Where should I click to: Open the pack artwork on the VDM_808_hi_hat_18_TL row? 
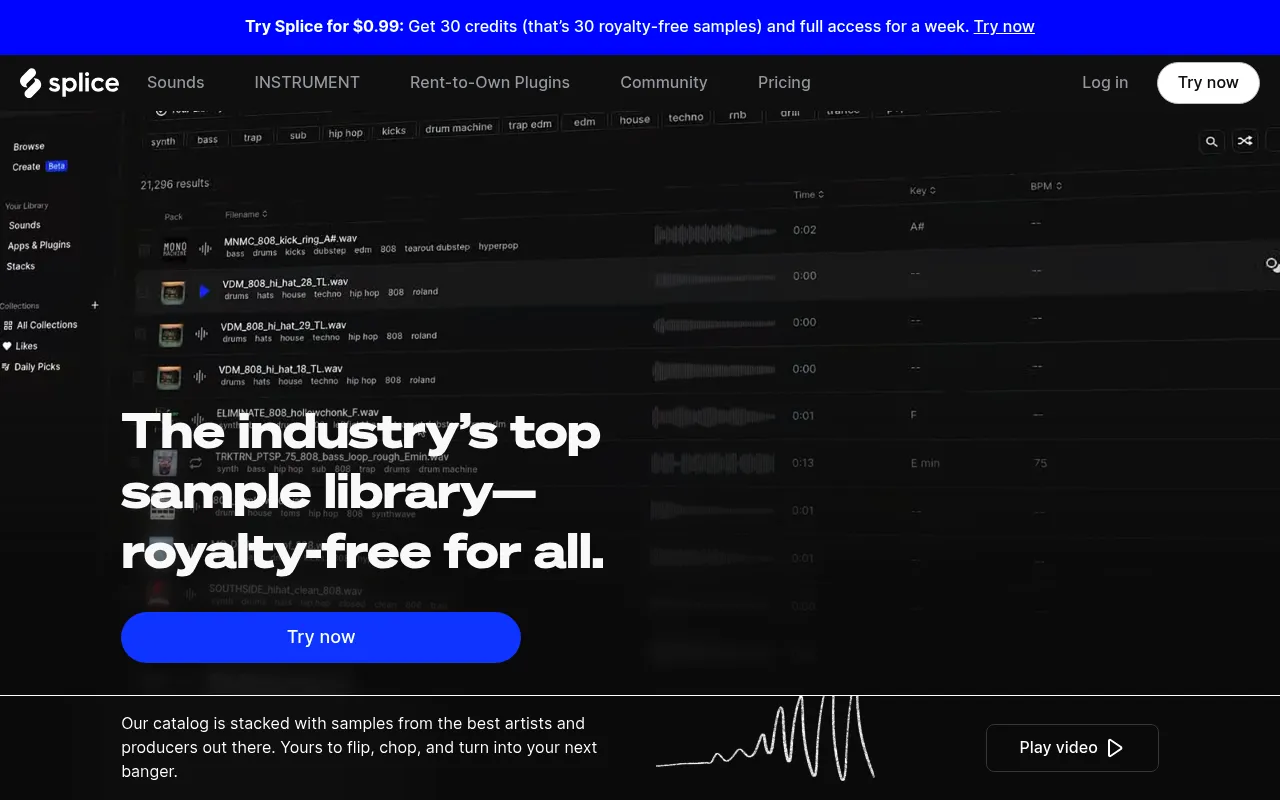167,377
